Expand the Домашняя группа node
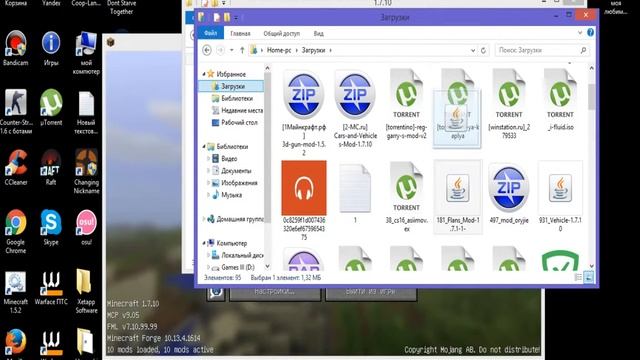The width and height of the screenshot is (640, 360). (204, 219)
